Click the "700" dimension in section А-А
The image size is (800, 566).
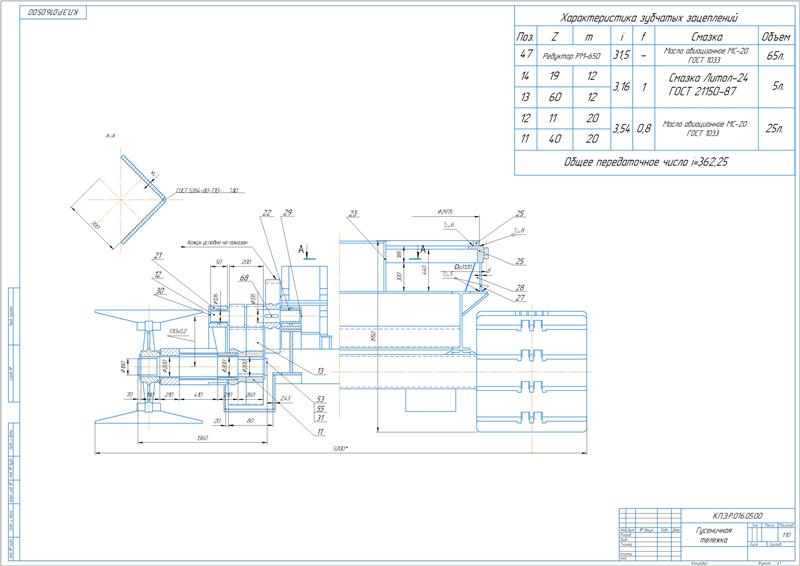(94, 225)
